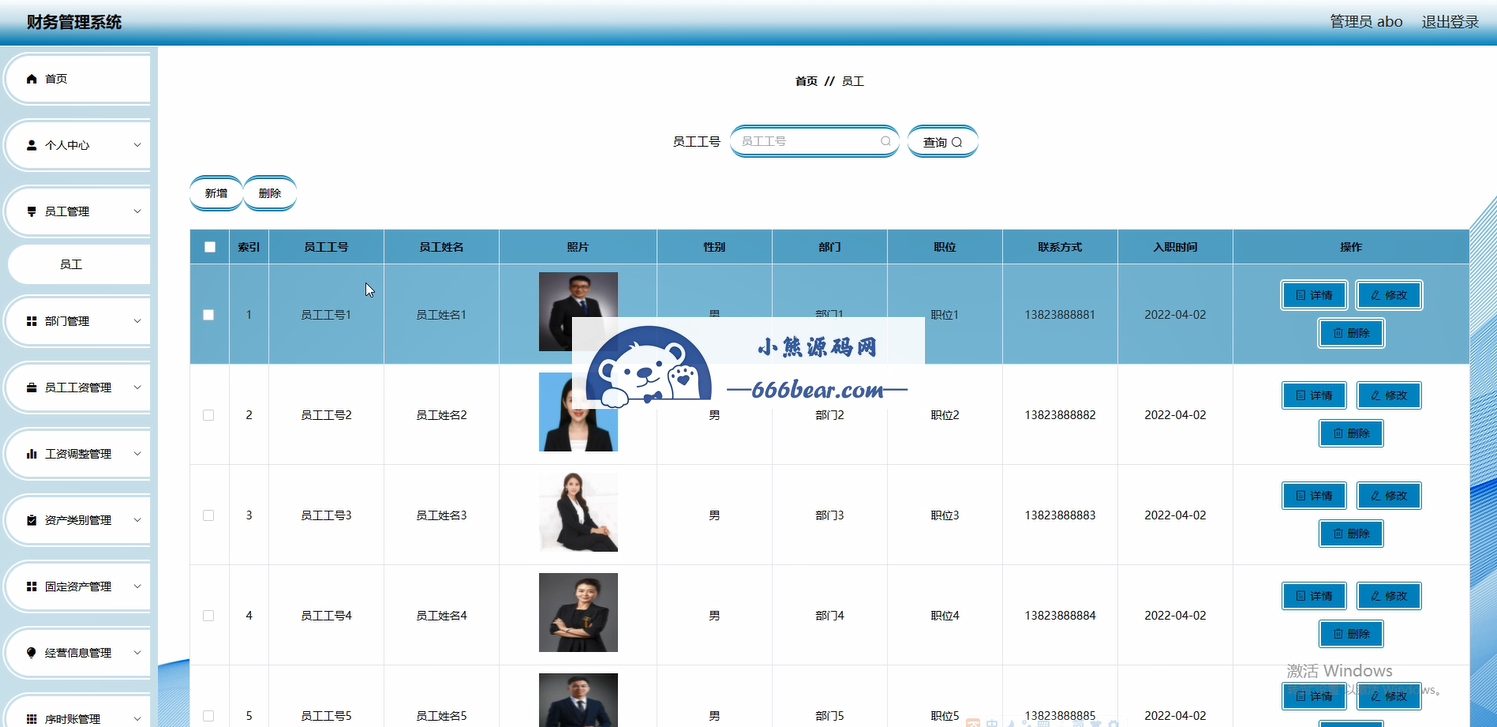Expand the 固定资产管理 chevron
The image size is (1497, 727).
pos(137,586)
